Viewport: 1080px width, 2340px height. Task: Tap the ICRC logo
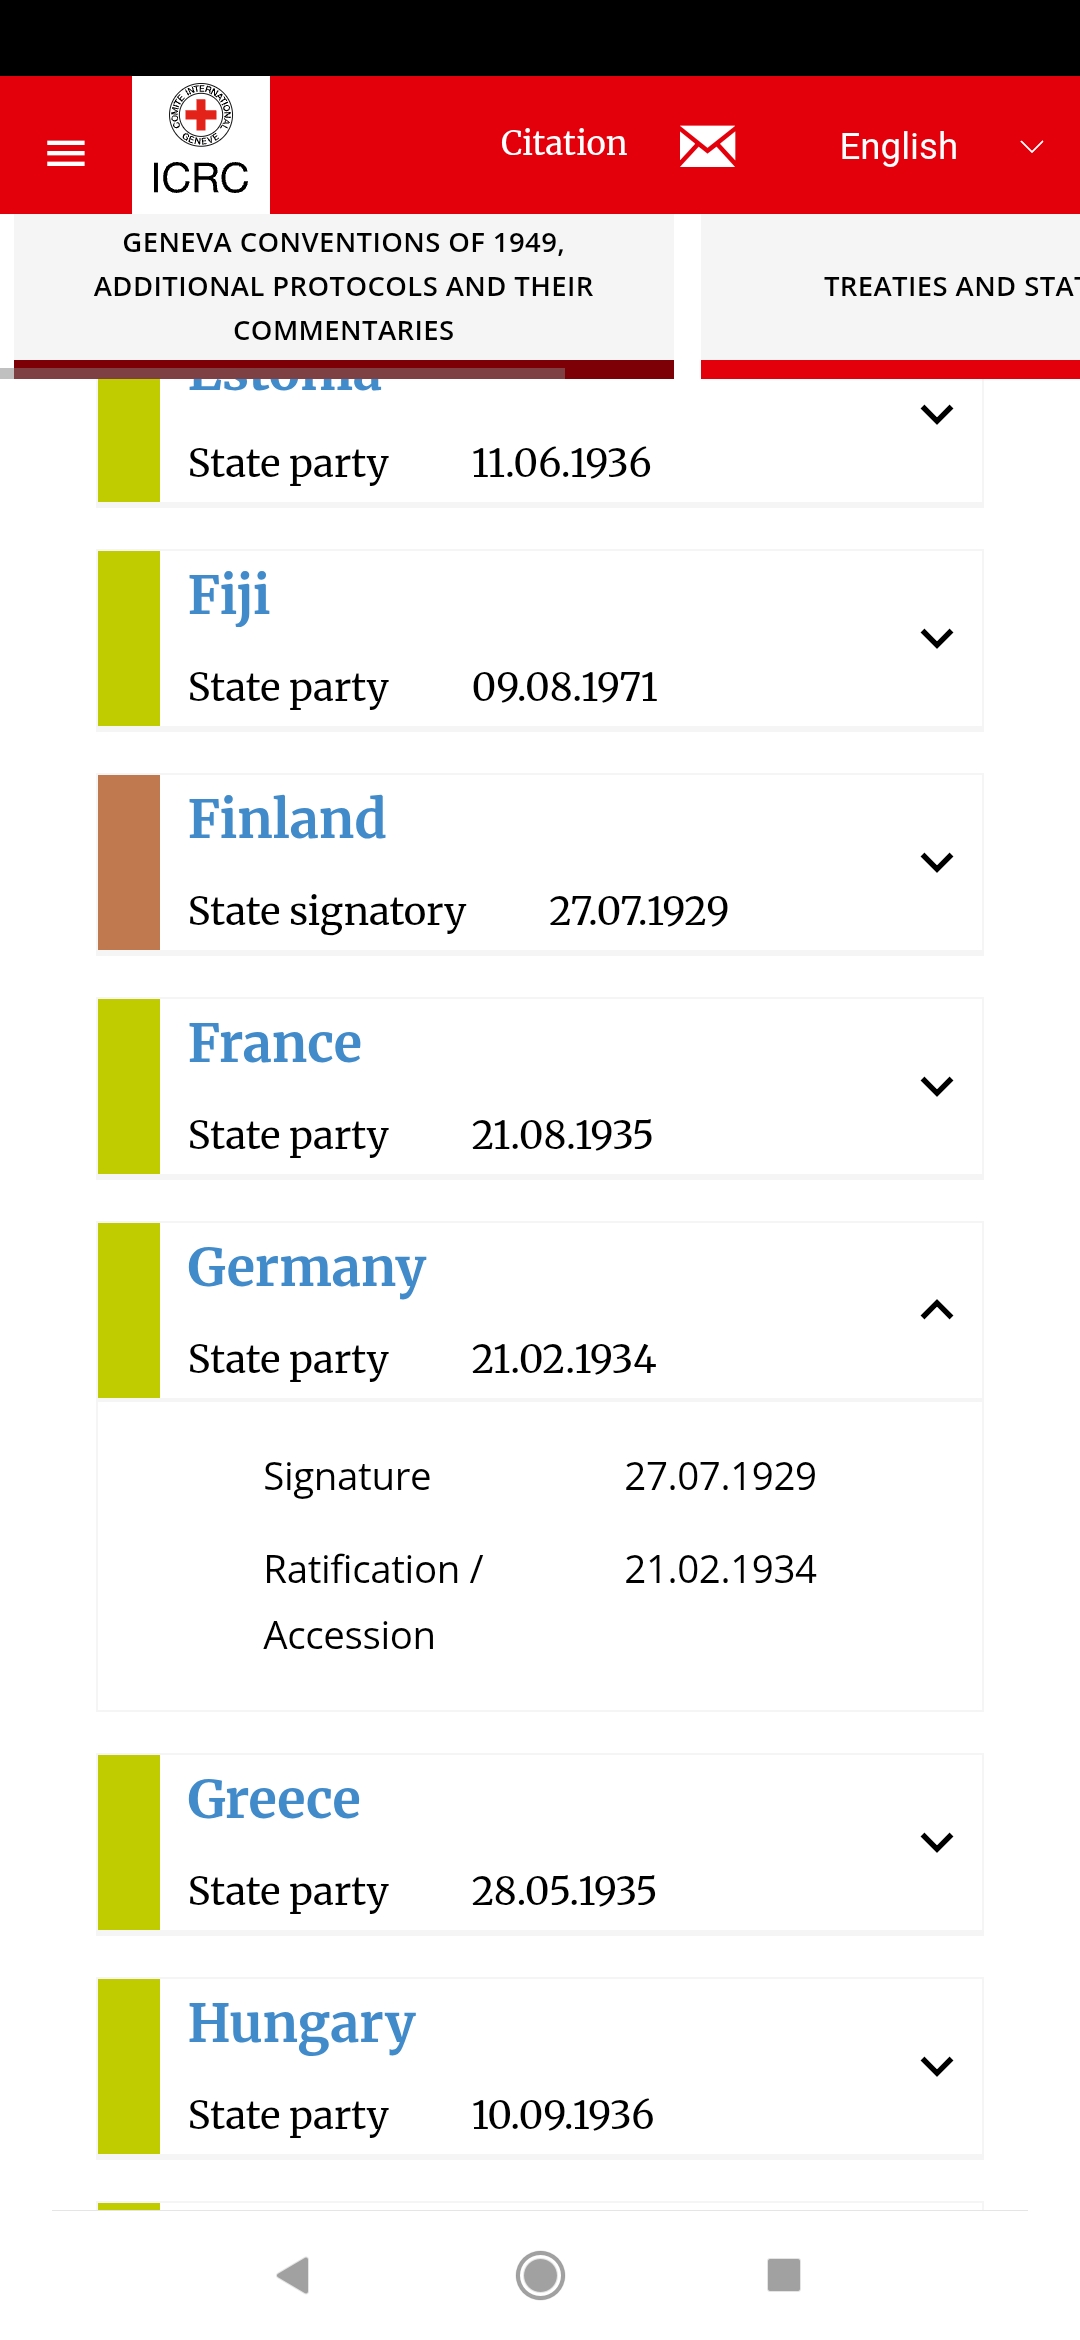coord(201,144)
